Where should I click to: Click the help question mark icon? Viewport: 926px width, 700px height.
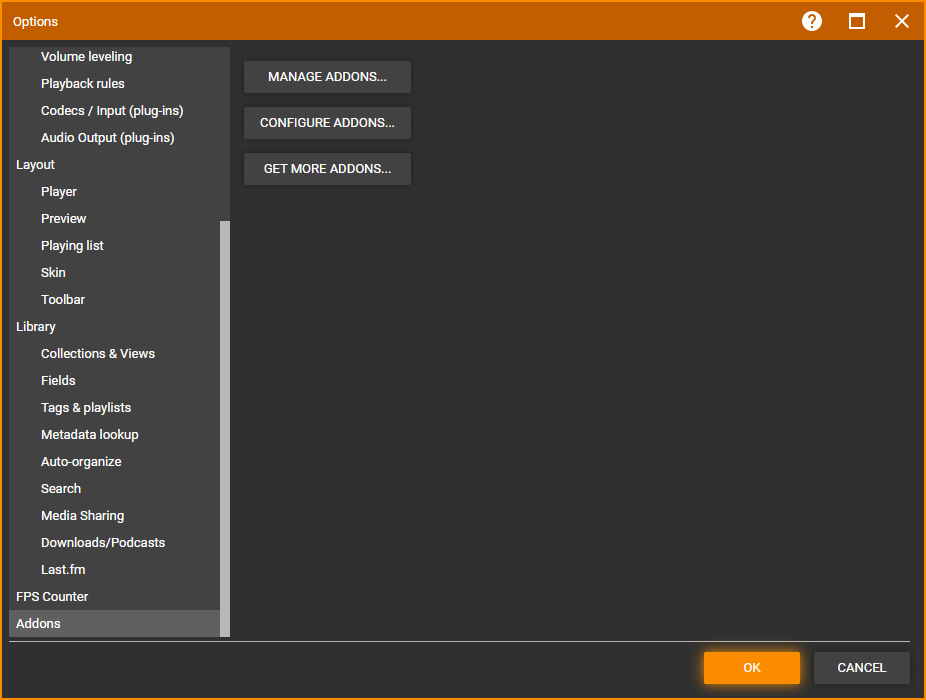[812, 21]
